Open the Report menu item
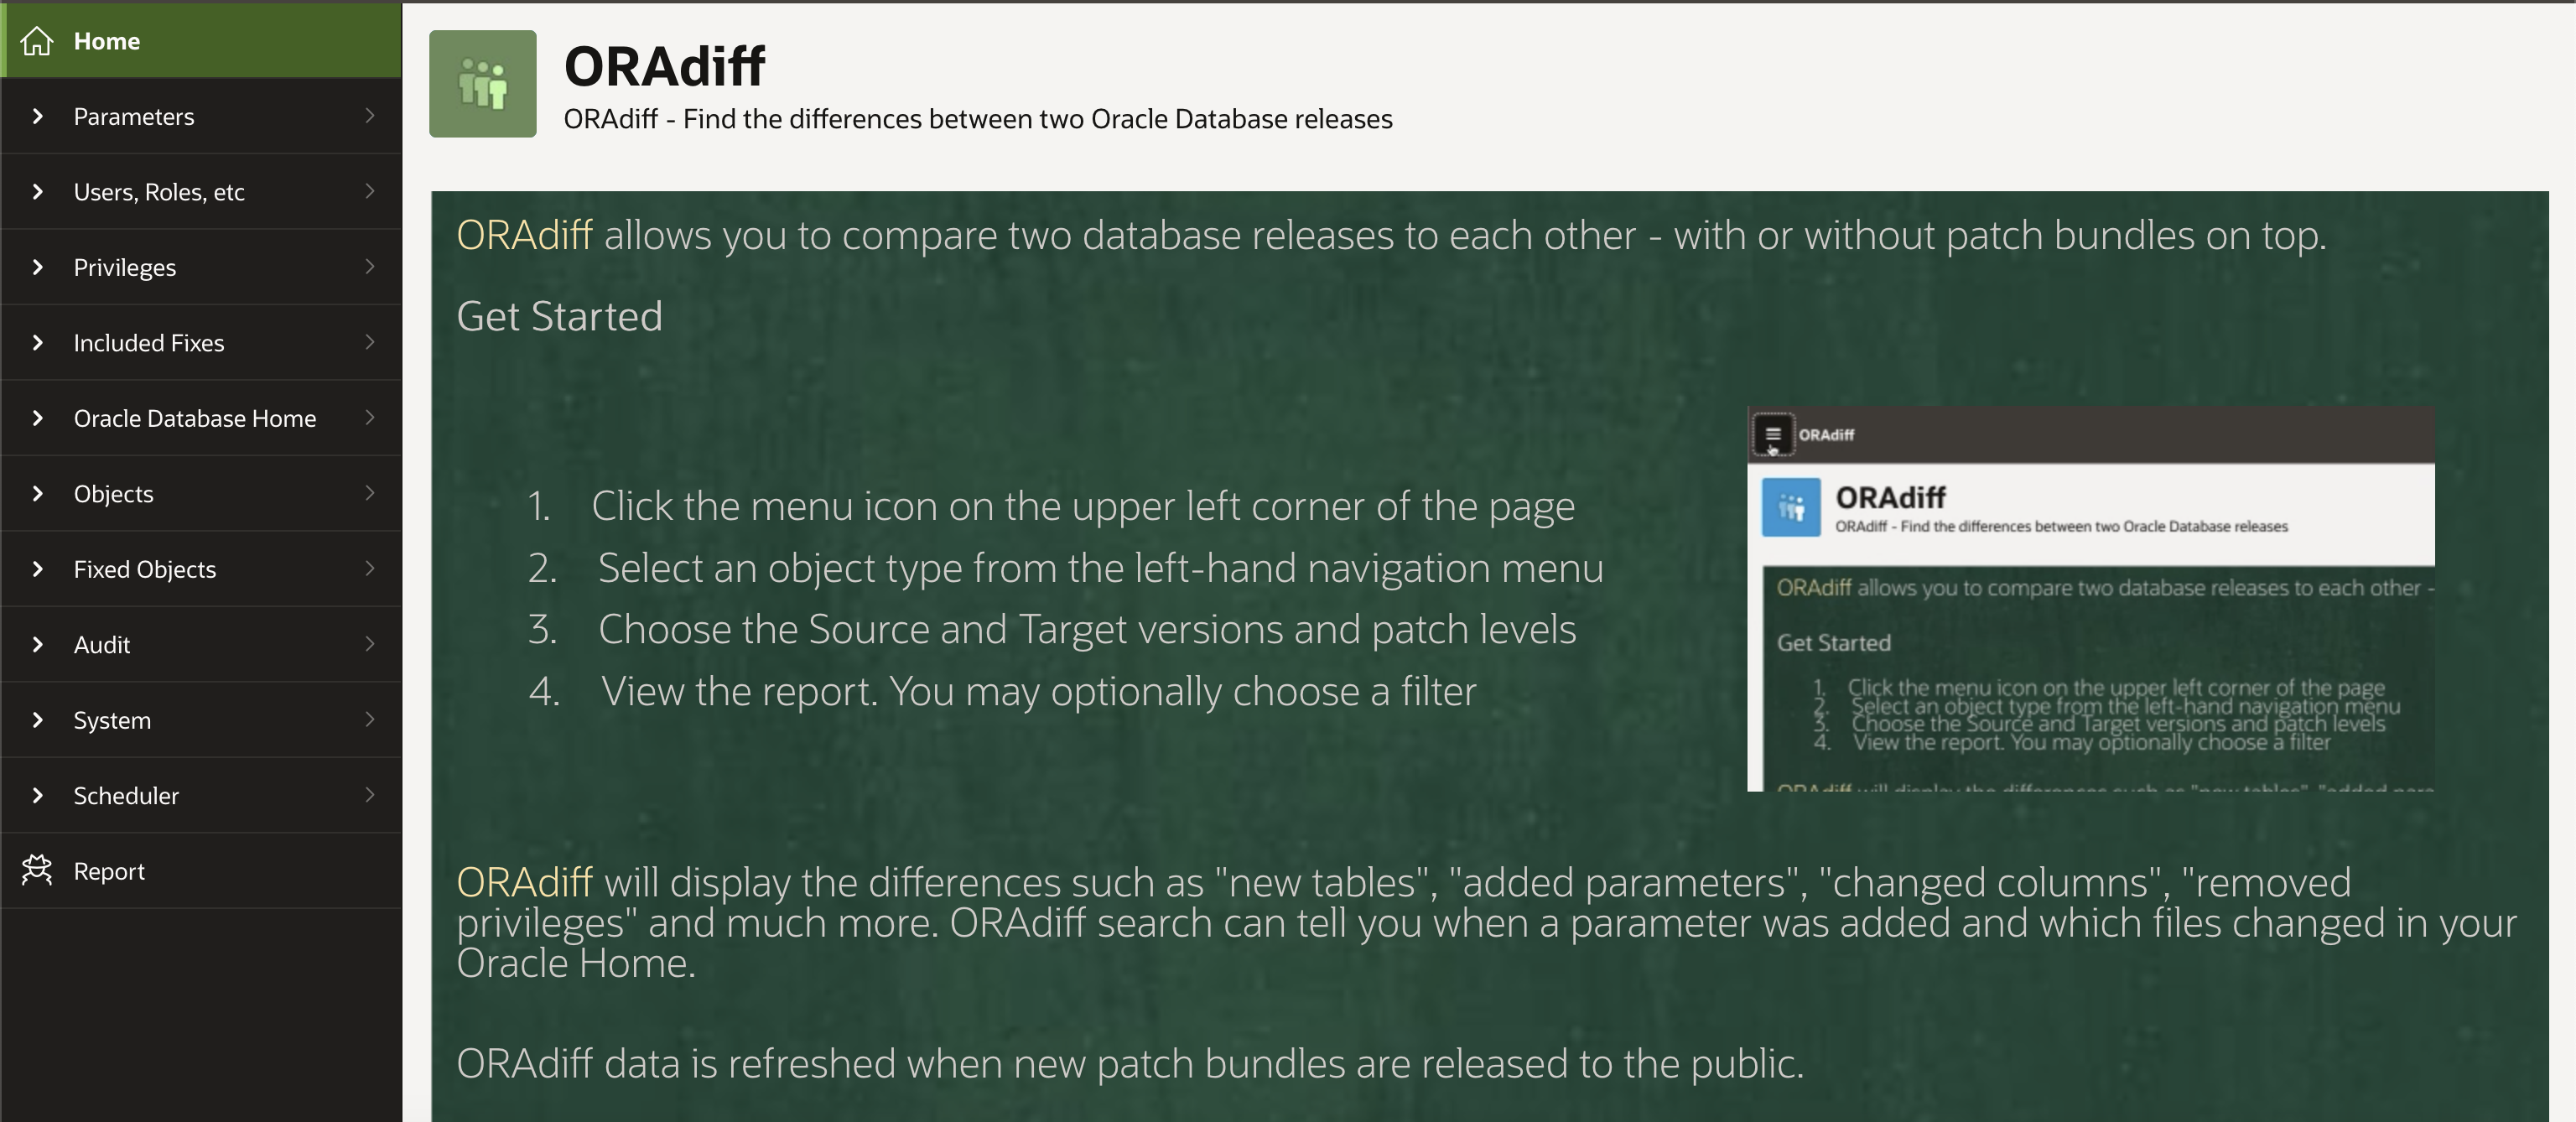This screenshot has width=2576, height=1122. [201, 870]
